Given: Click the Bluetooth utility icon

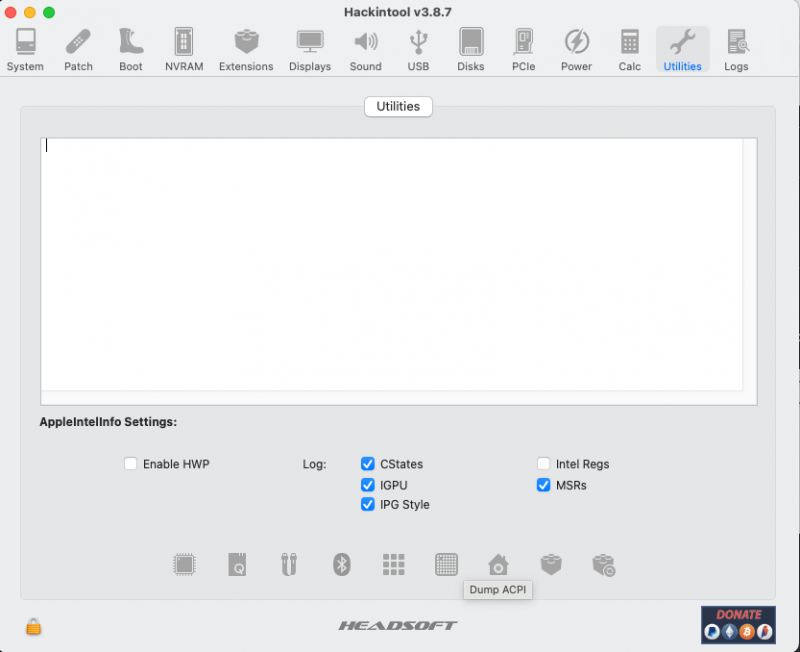Looking at the screenshot, I should point(341,564).
